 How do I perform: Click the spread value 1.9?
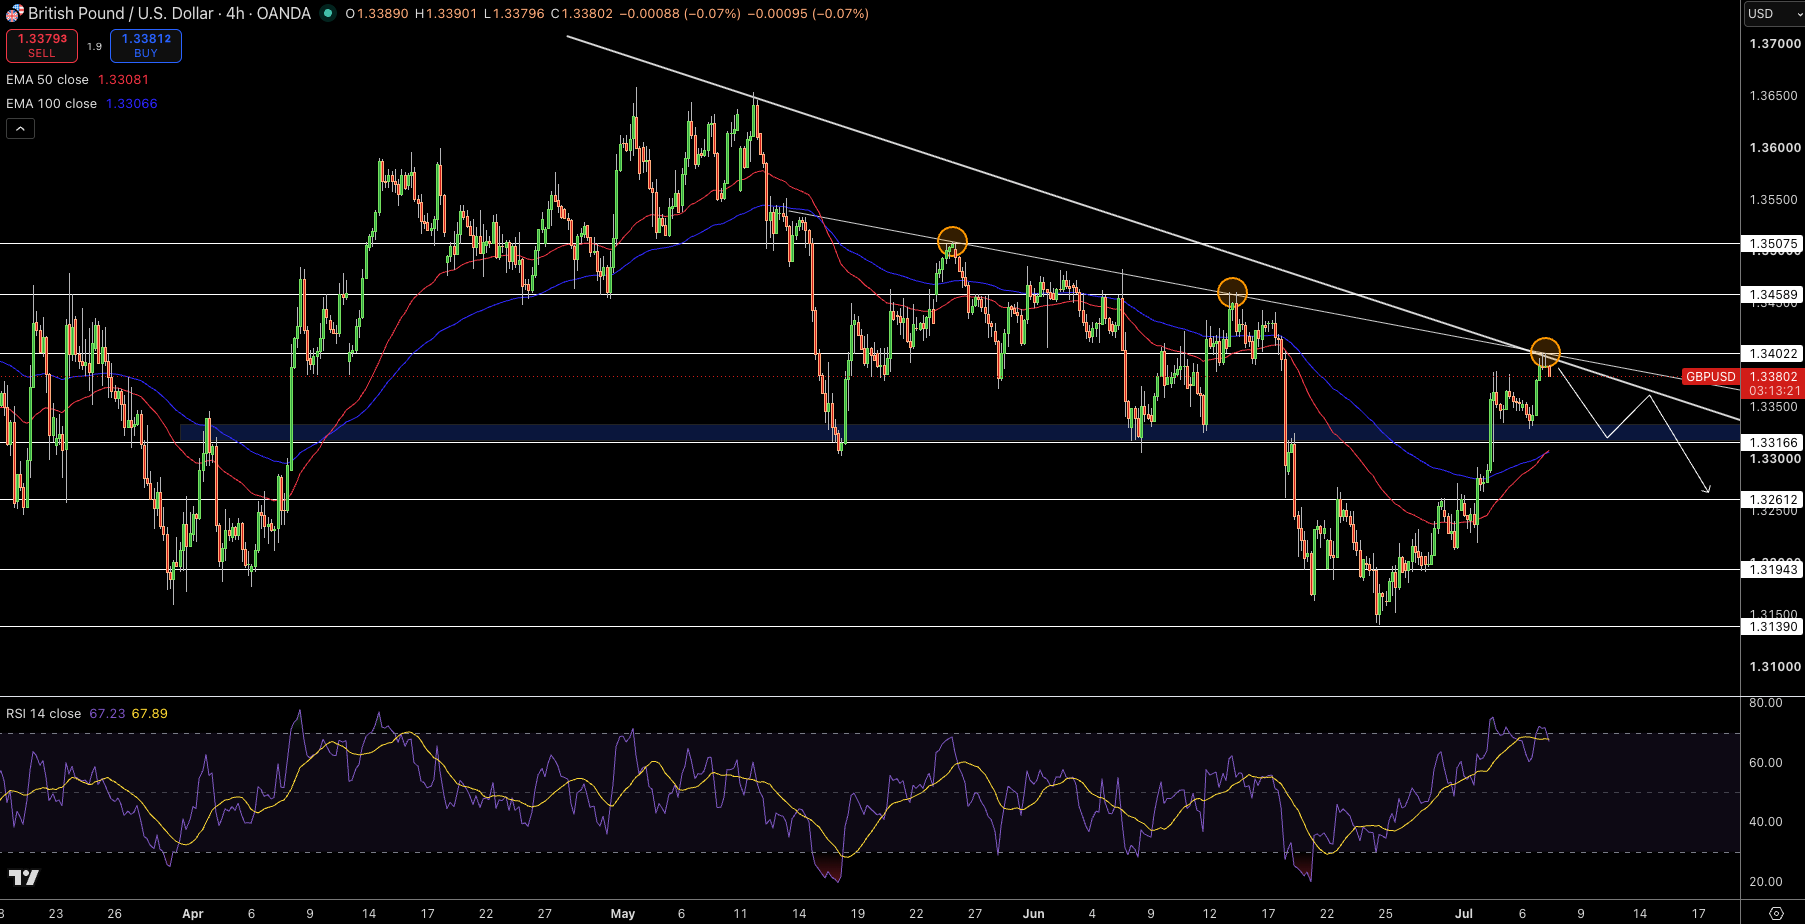tap(94, 47)
